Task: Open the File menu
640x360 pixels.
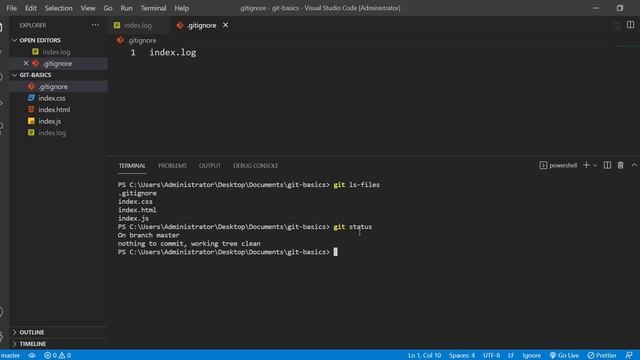Action: pos(11,8)
